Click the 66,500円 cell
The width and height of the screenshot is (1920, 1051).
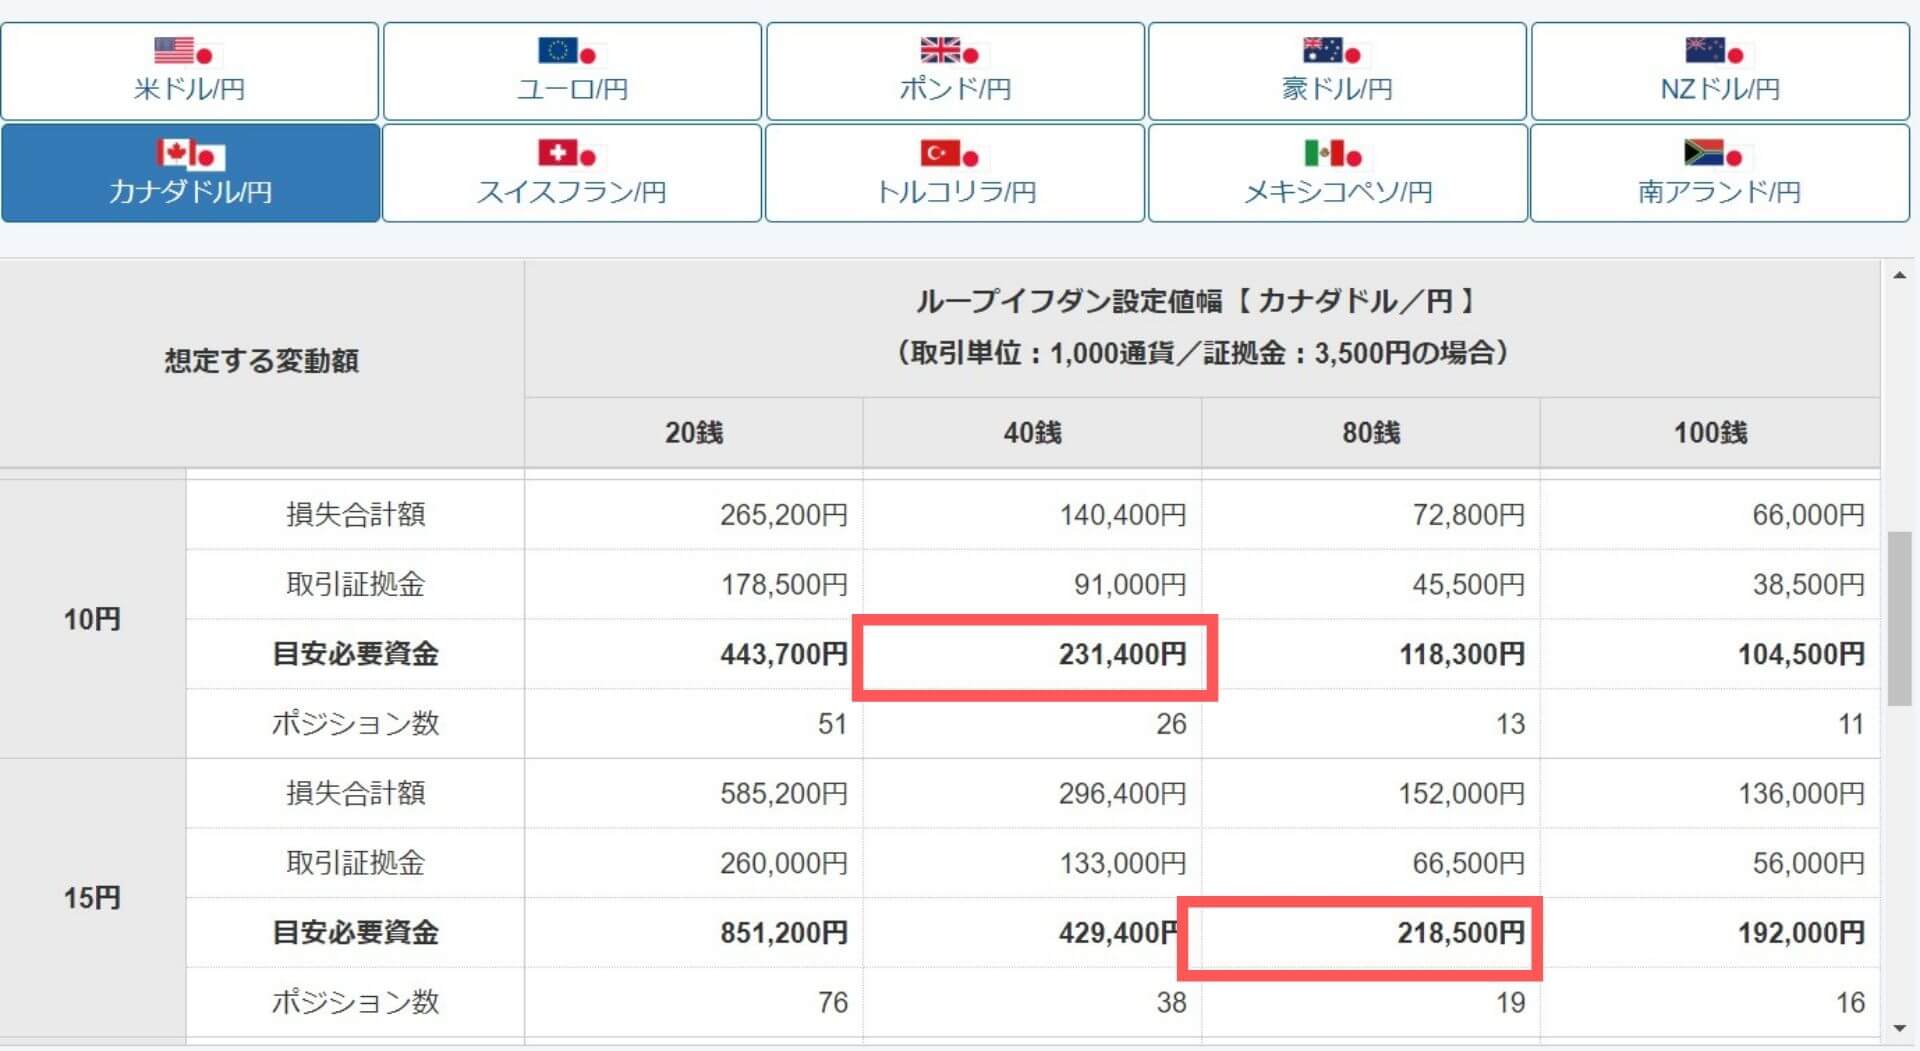coord(1371,863)
